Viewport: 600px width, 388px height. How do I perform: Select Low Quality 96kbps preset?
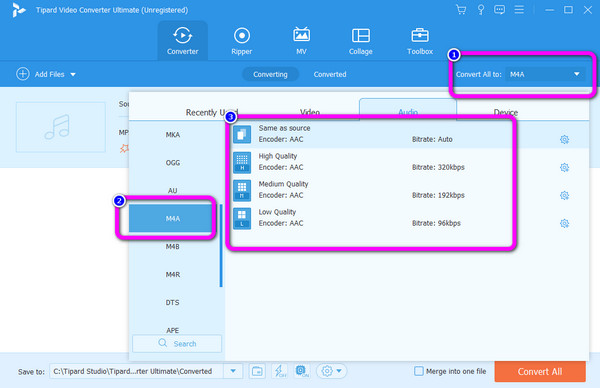click(407, 218)
